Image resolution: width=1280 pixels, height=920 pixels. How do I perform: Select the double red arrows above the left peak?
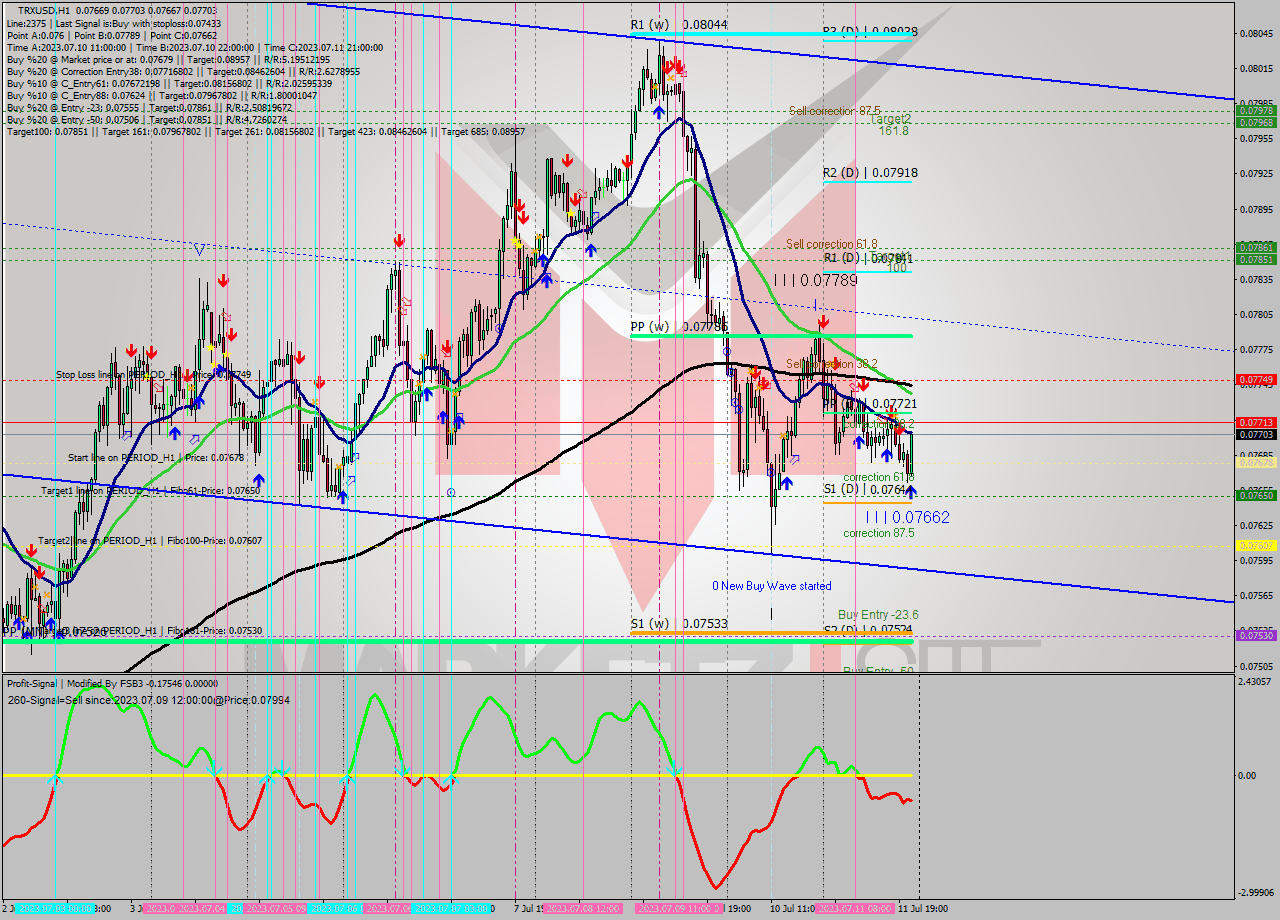pos(141,351)
